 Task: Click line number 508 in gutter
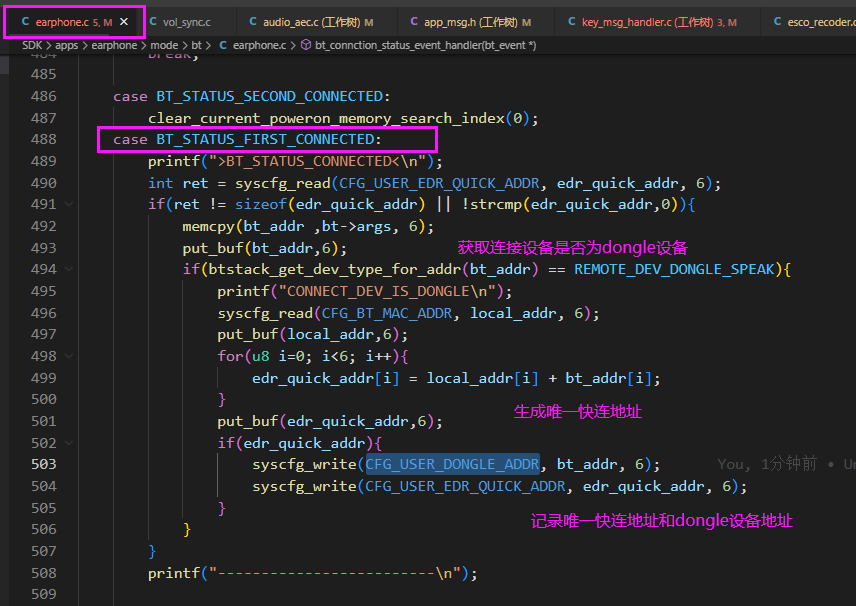(44, 573)
